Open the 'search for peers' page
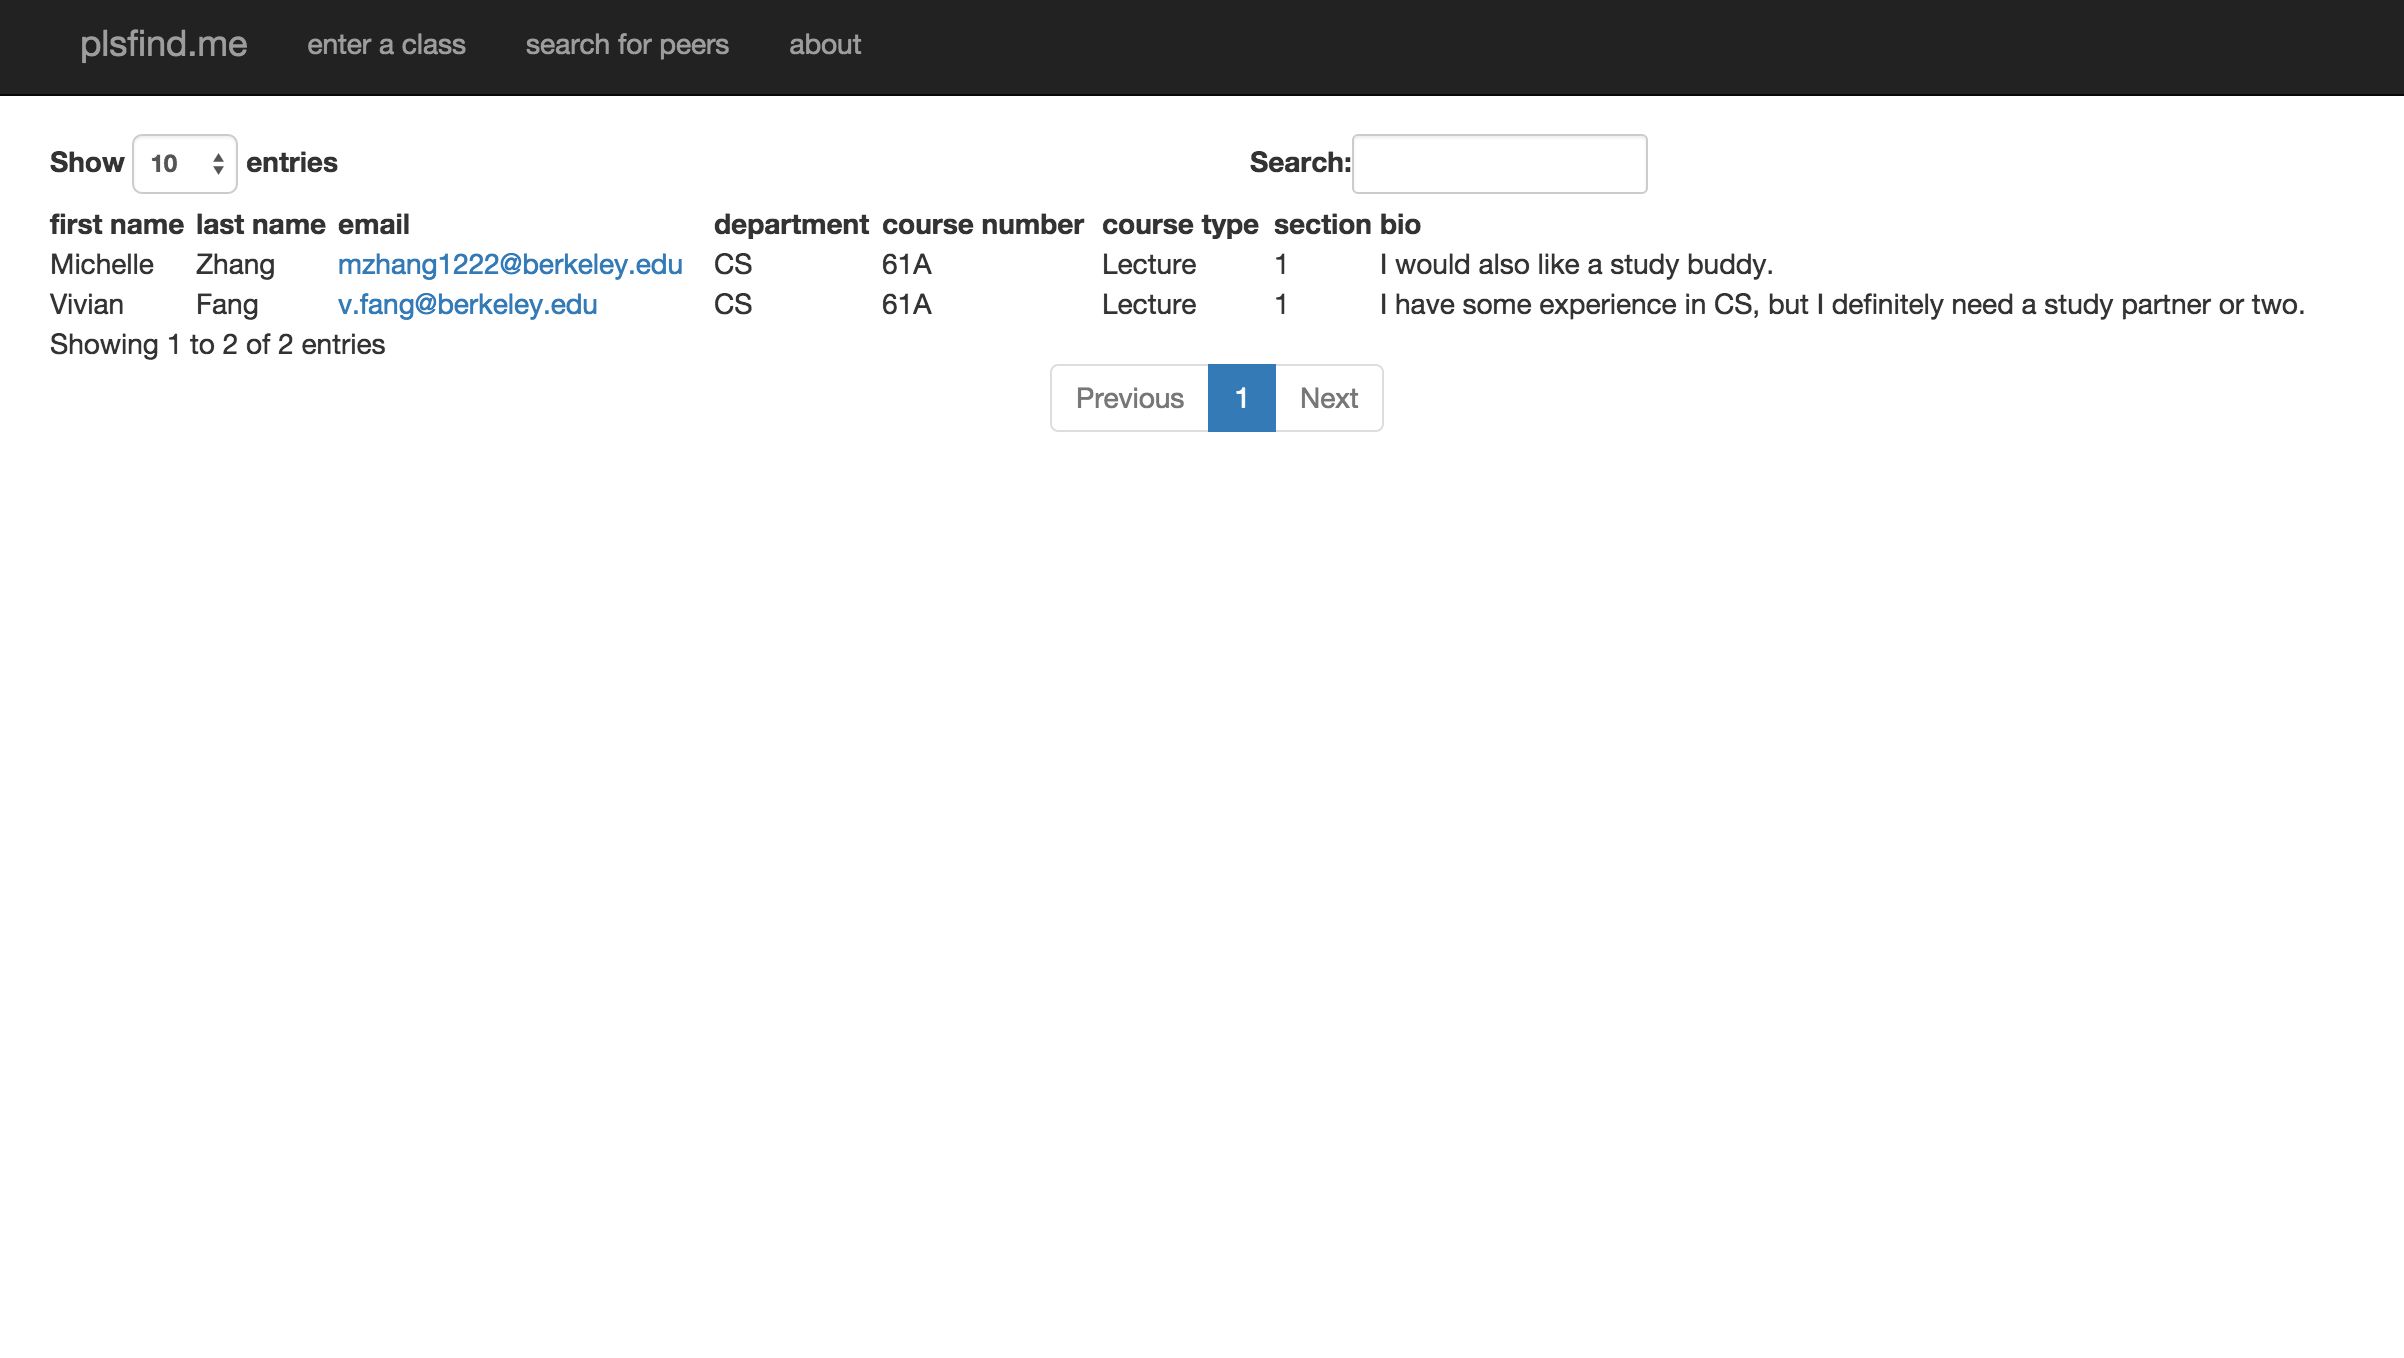 627,45
